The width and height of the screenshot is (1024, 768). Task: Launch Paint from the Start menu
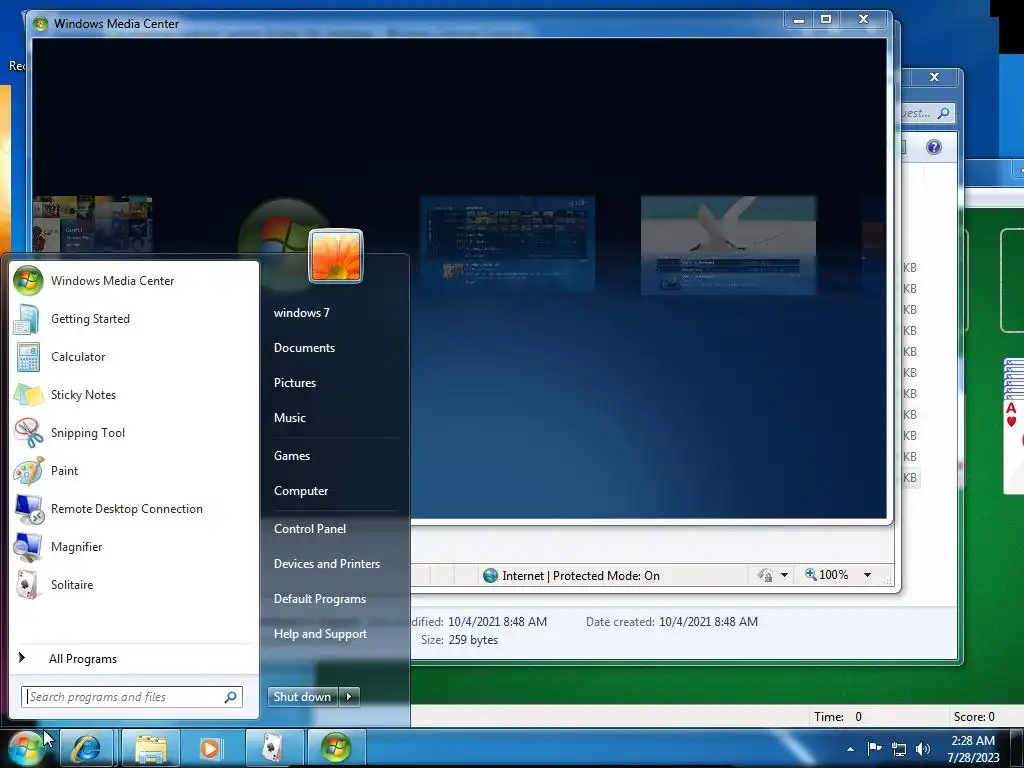135,470
